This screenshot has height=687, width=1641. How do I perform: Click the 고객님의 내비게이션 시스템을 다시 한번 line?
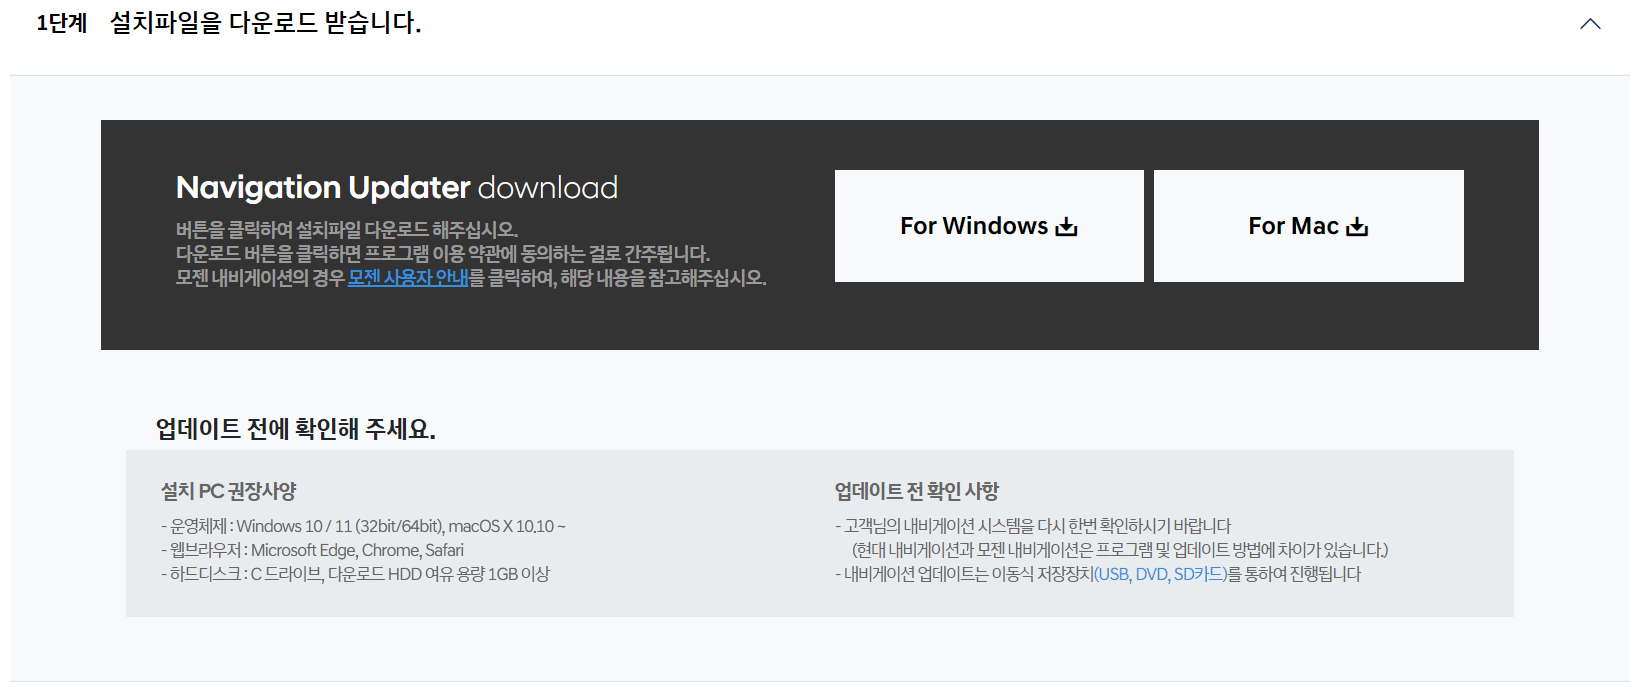coord(1033,526)
